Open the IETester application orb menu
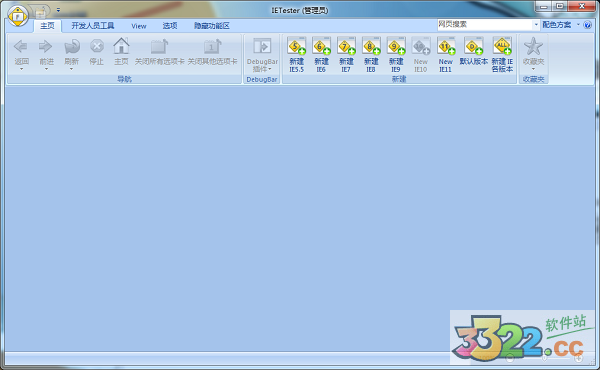 click(18, 16)
